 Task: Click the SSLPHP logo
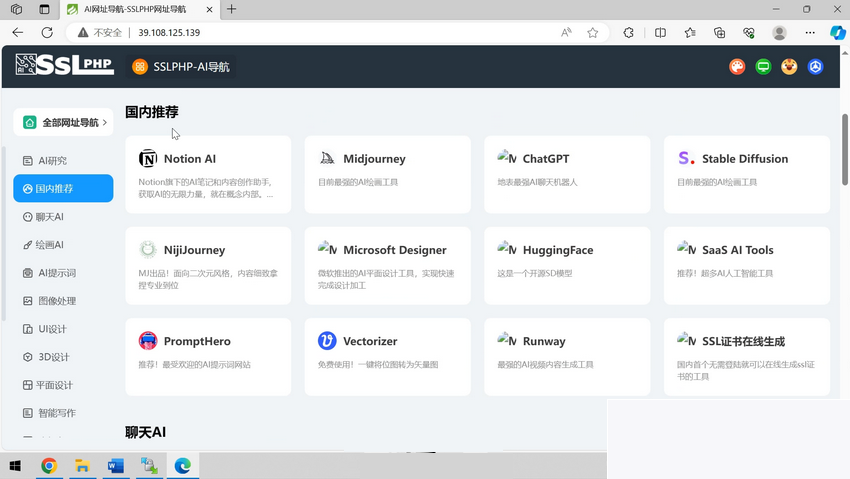pyautogui.click(x=64, y=66)
